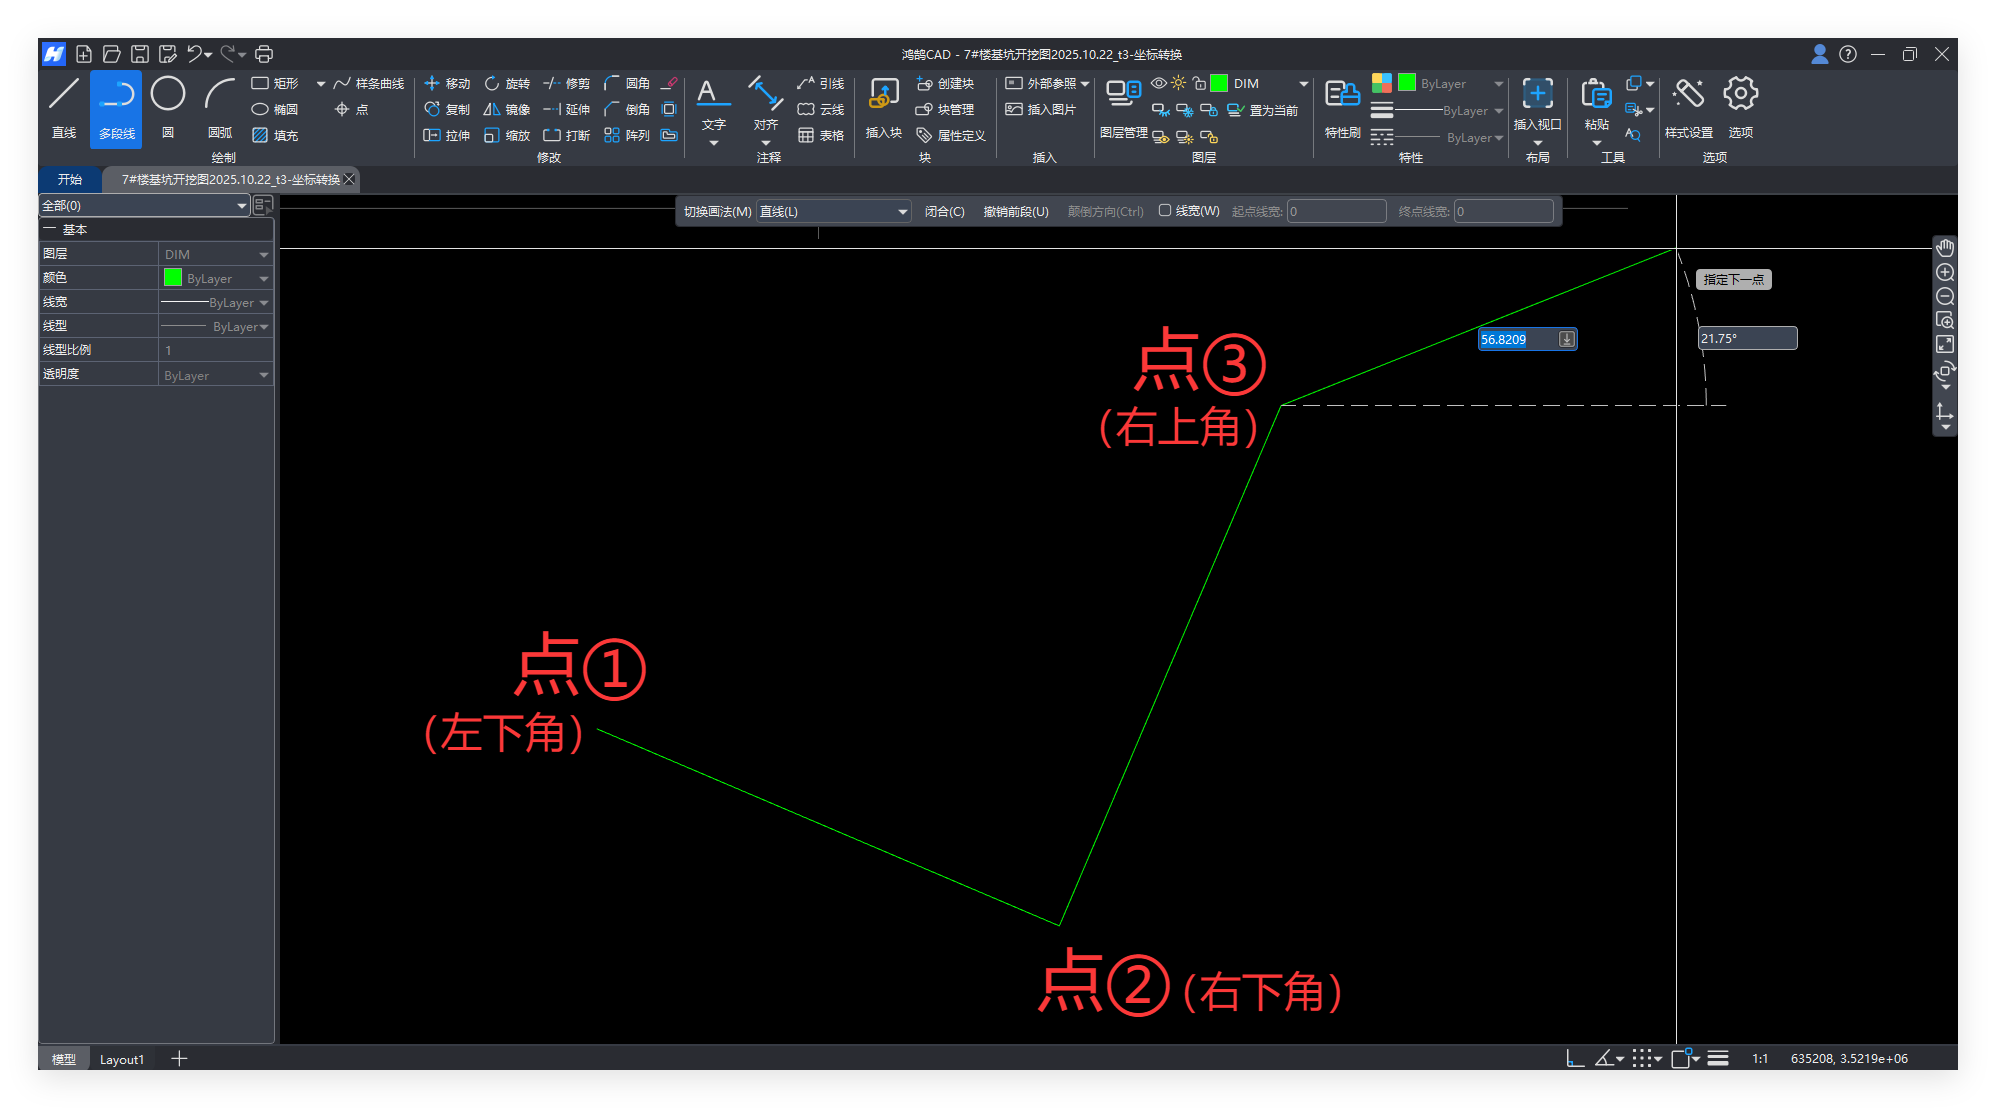Viewport: 1996px width, 1108px height.
Task: Open the 图层 DIM property dropdown
Action: click(x=264, y=255)
